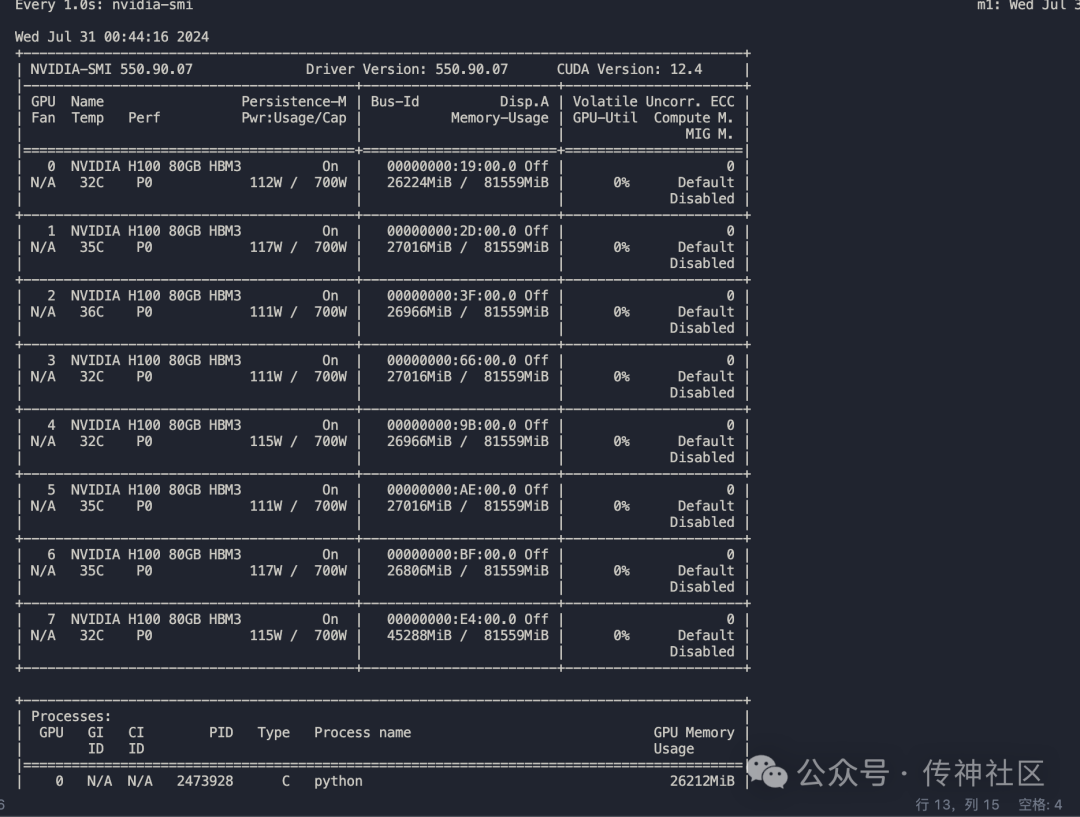The width and height of the screenshot is (1080, 817).
Task: Select bus ID '00000000:19:00.0' of GPU 0
Action: pyautogui.click(x=451, y=167)
